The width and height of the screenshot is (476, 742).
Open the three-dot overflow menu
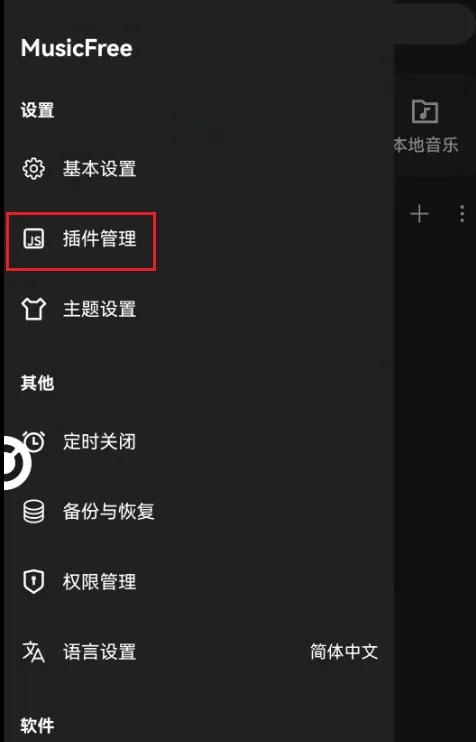(462, 214)
